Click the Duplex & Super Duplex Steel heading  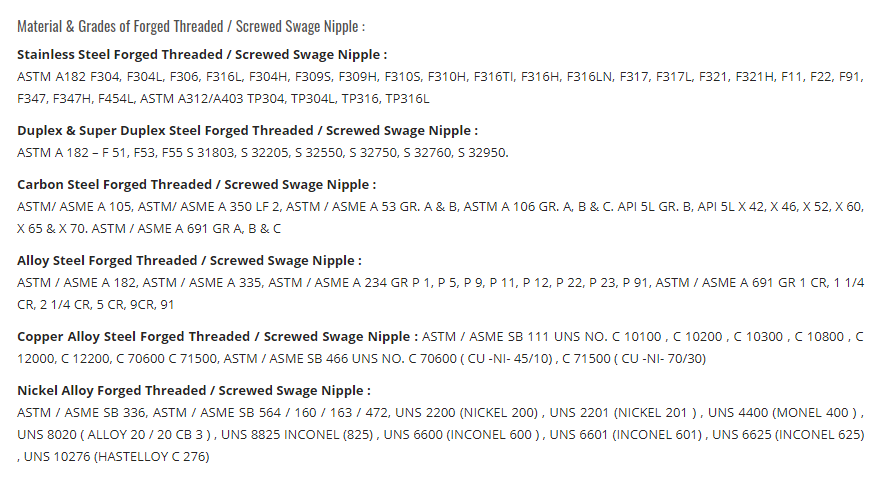[x=248, y=131]
